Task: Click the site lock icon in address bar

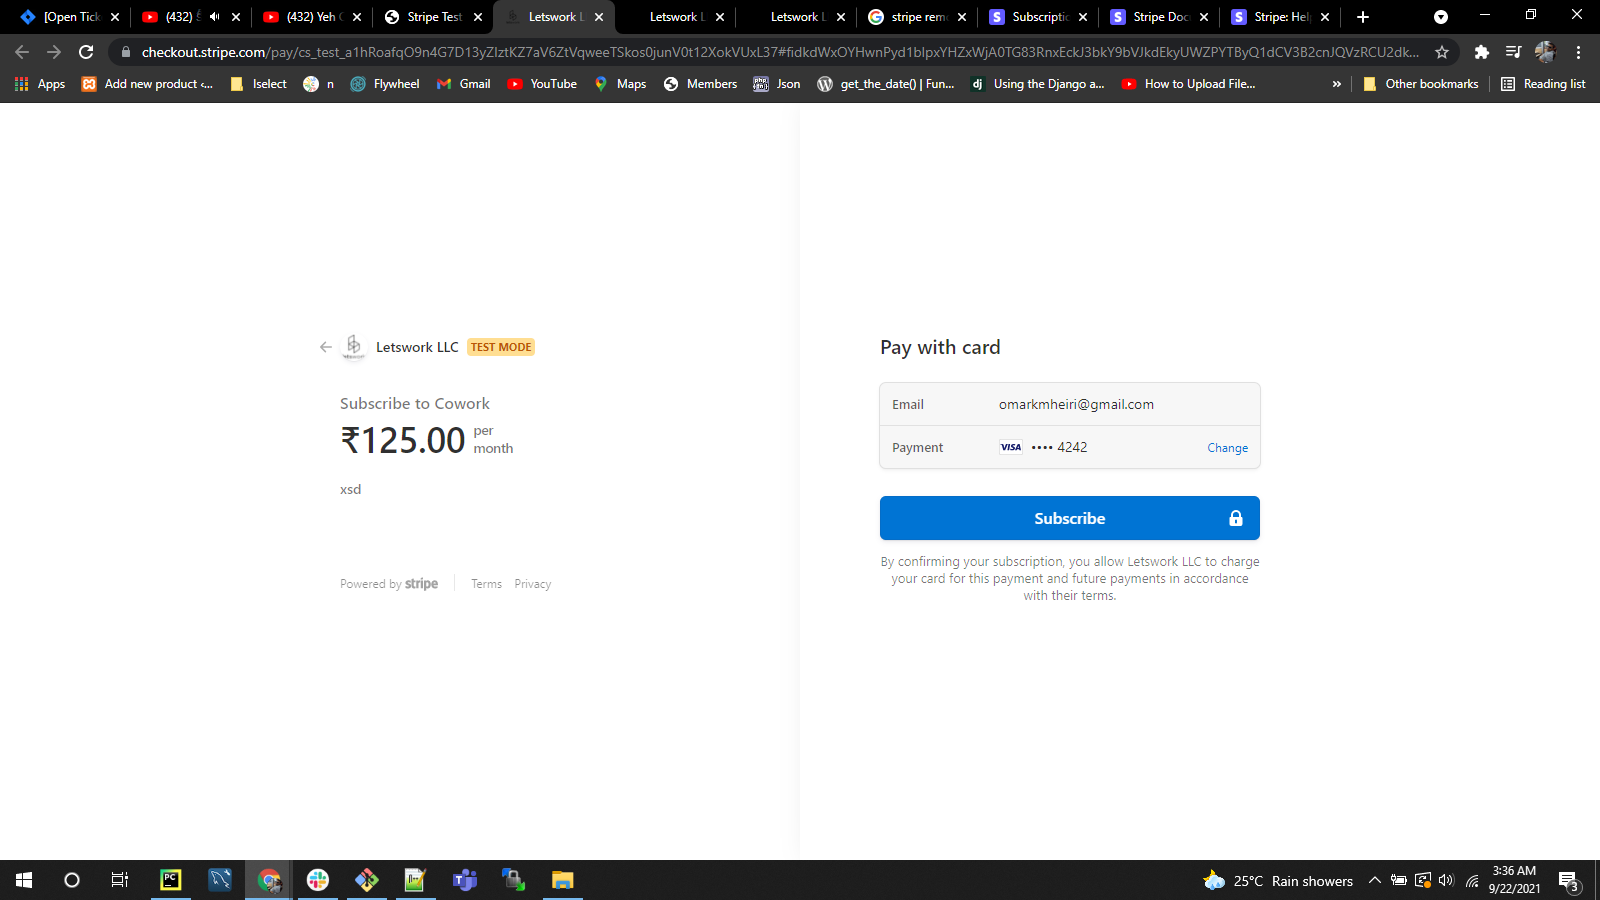Action: click(x=125, y=52)
